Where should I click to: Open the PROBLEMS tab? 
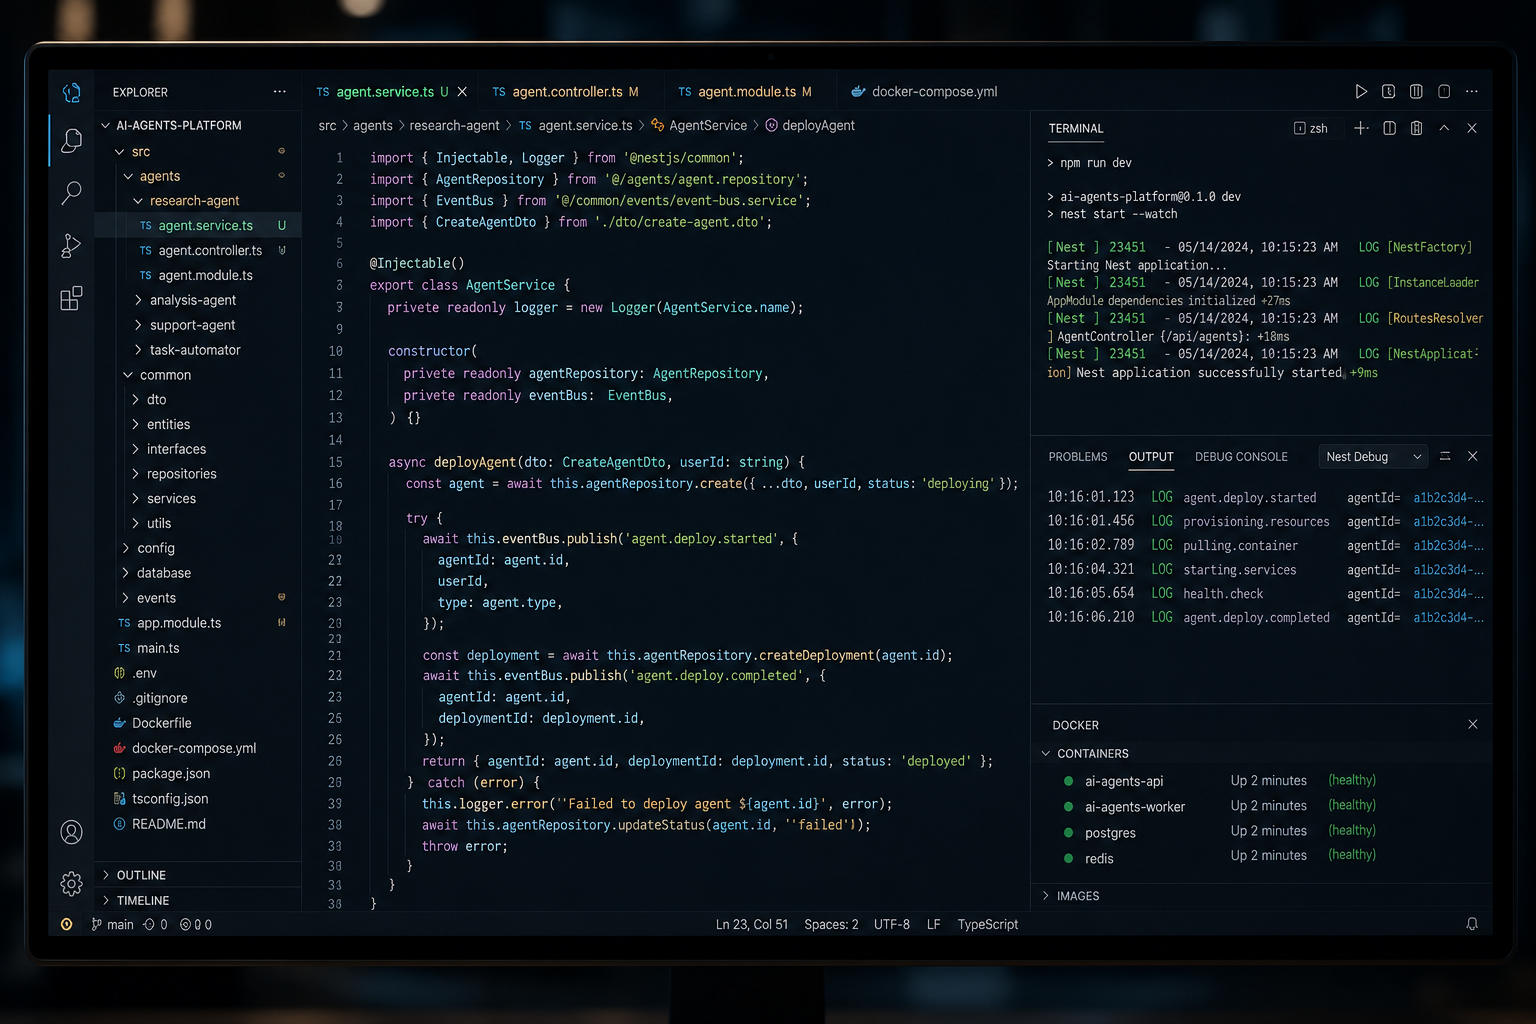pos(1078,457)
